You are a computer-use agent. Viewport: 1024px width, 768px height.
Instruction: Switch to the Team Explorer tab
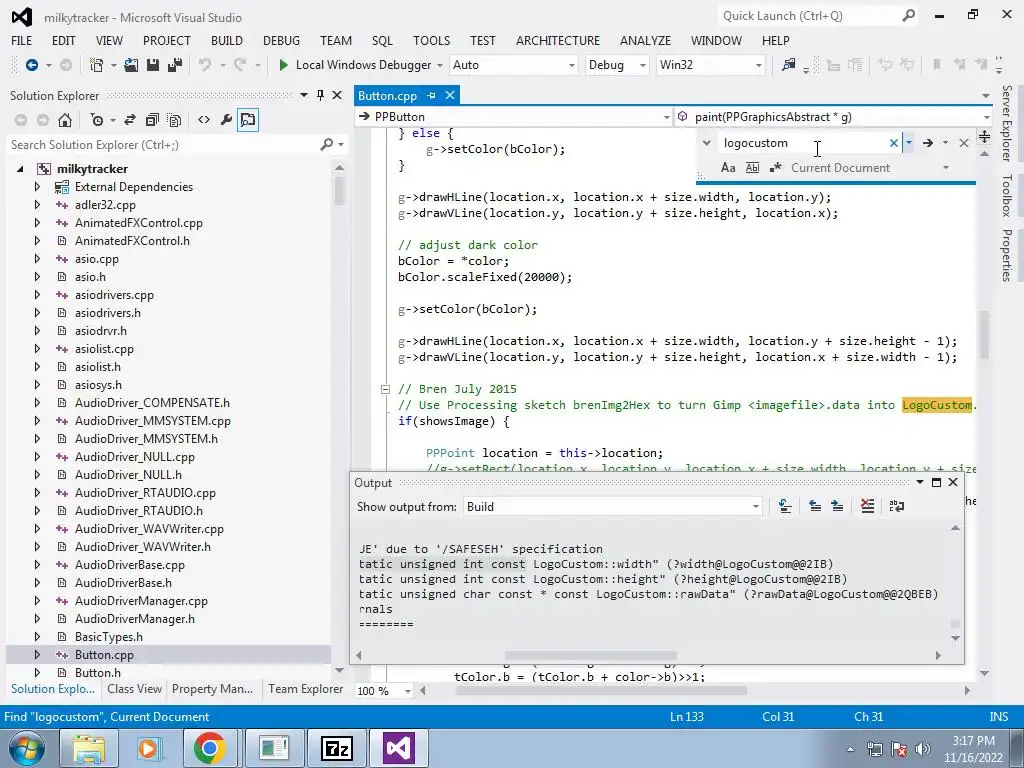point(305,689)
